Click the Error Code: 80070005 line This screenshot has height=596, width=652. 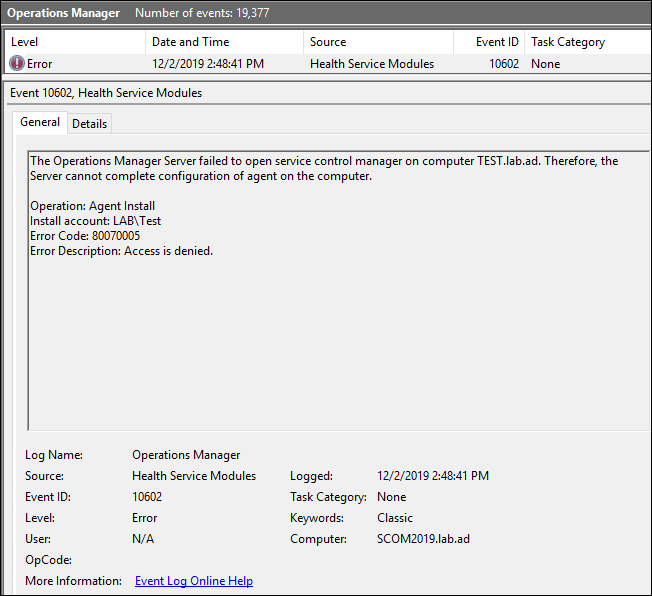click(85, 236)
